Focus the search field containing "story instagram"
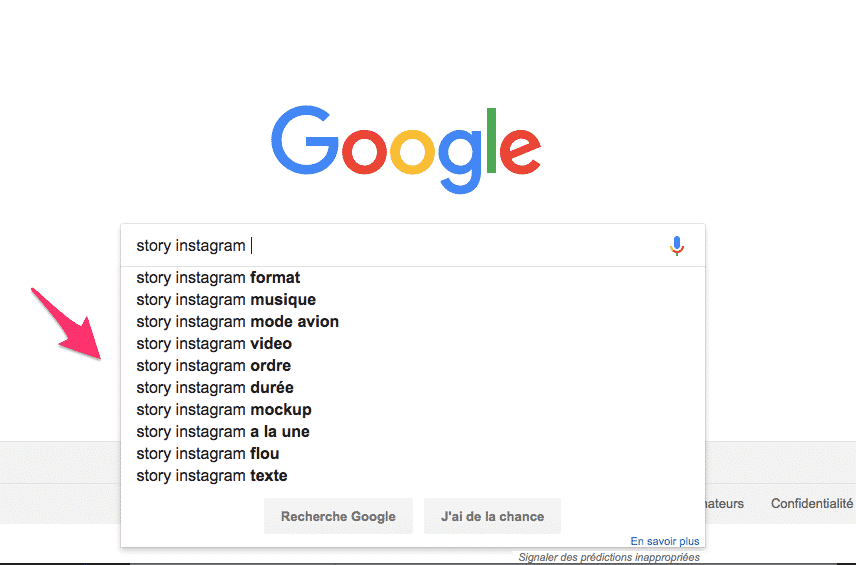Screen dimensions: 856x565 [x=400, y=245]
